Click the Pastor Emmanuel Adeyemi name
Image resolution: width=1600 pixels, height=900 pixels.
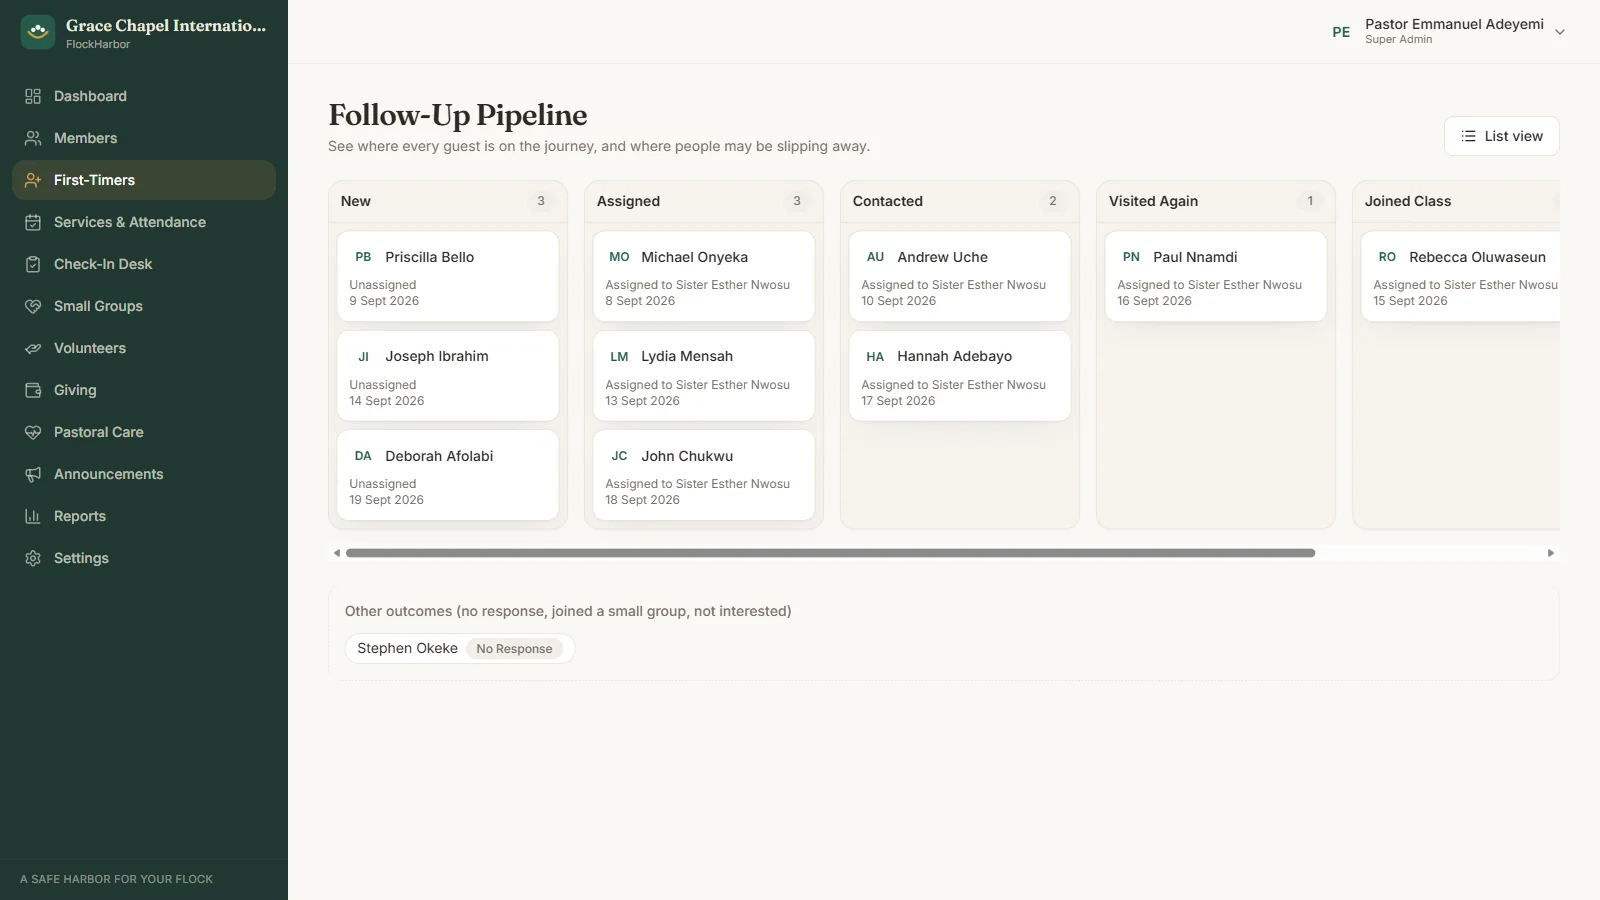point(1454,24)
